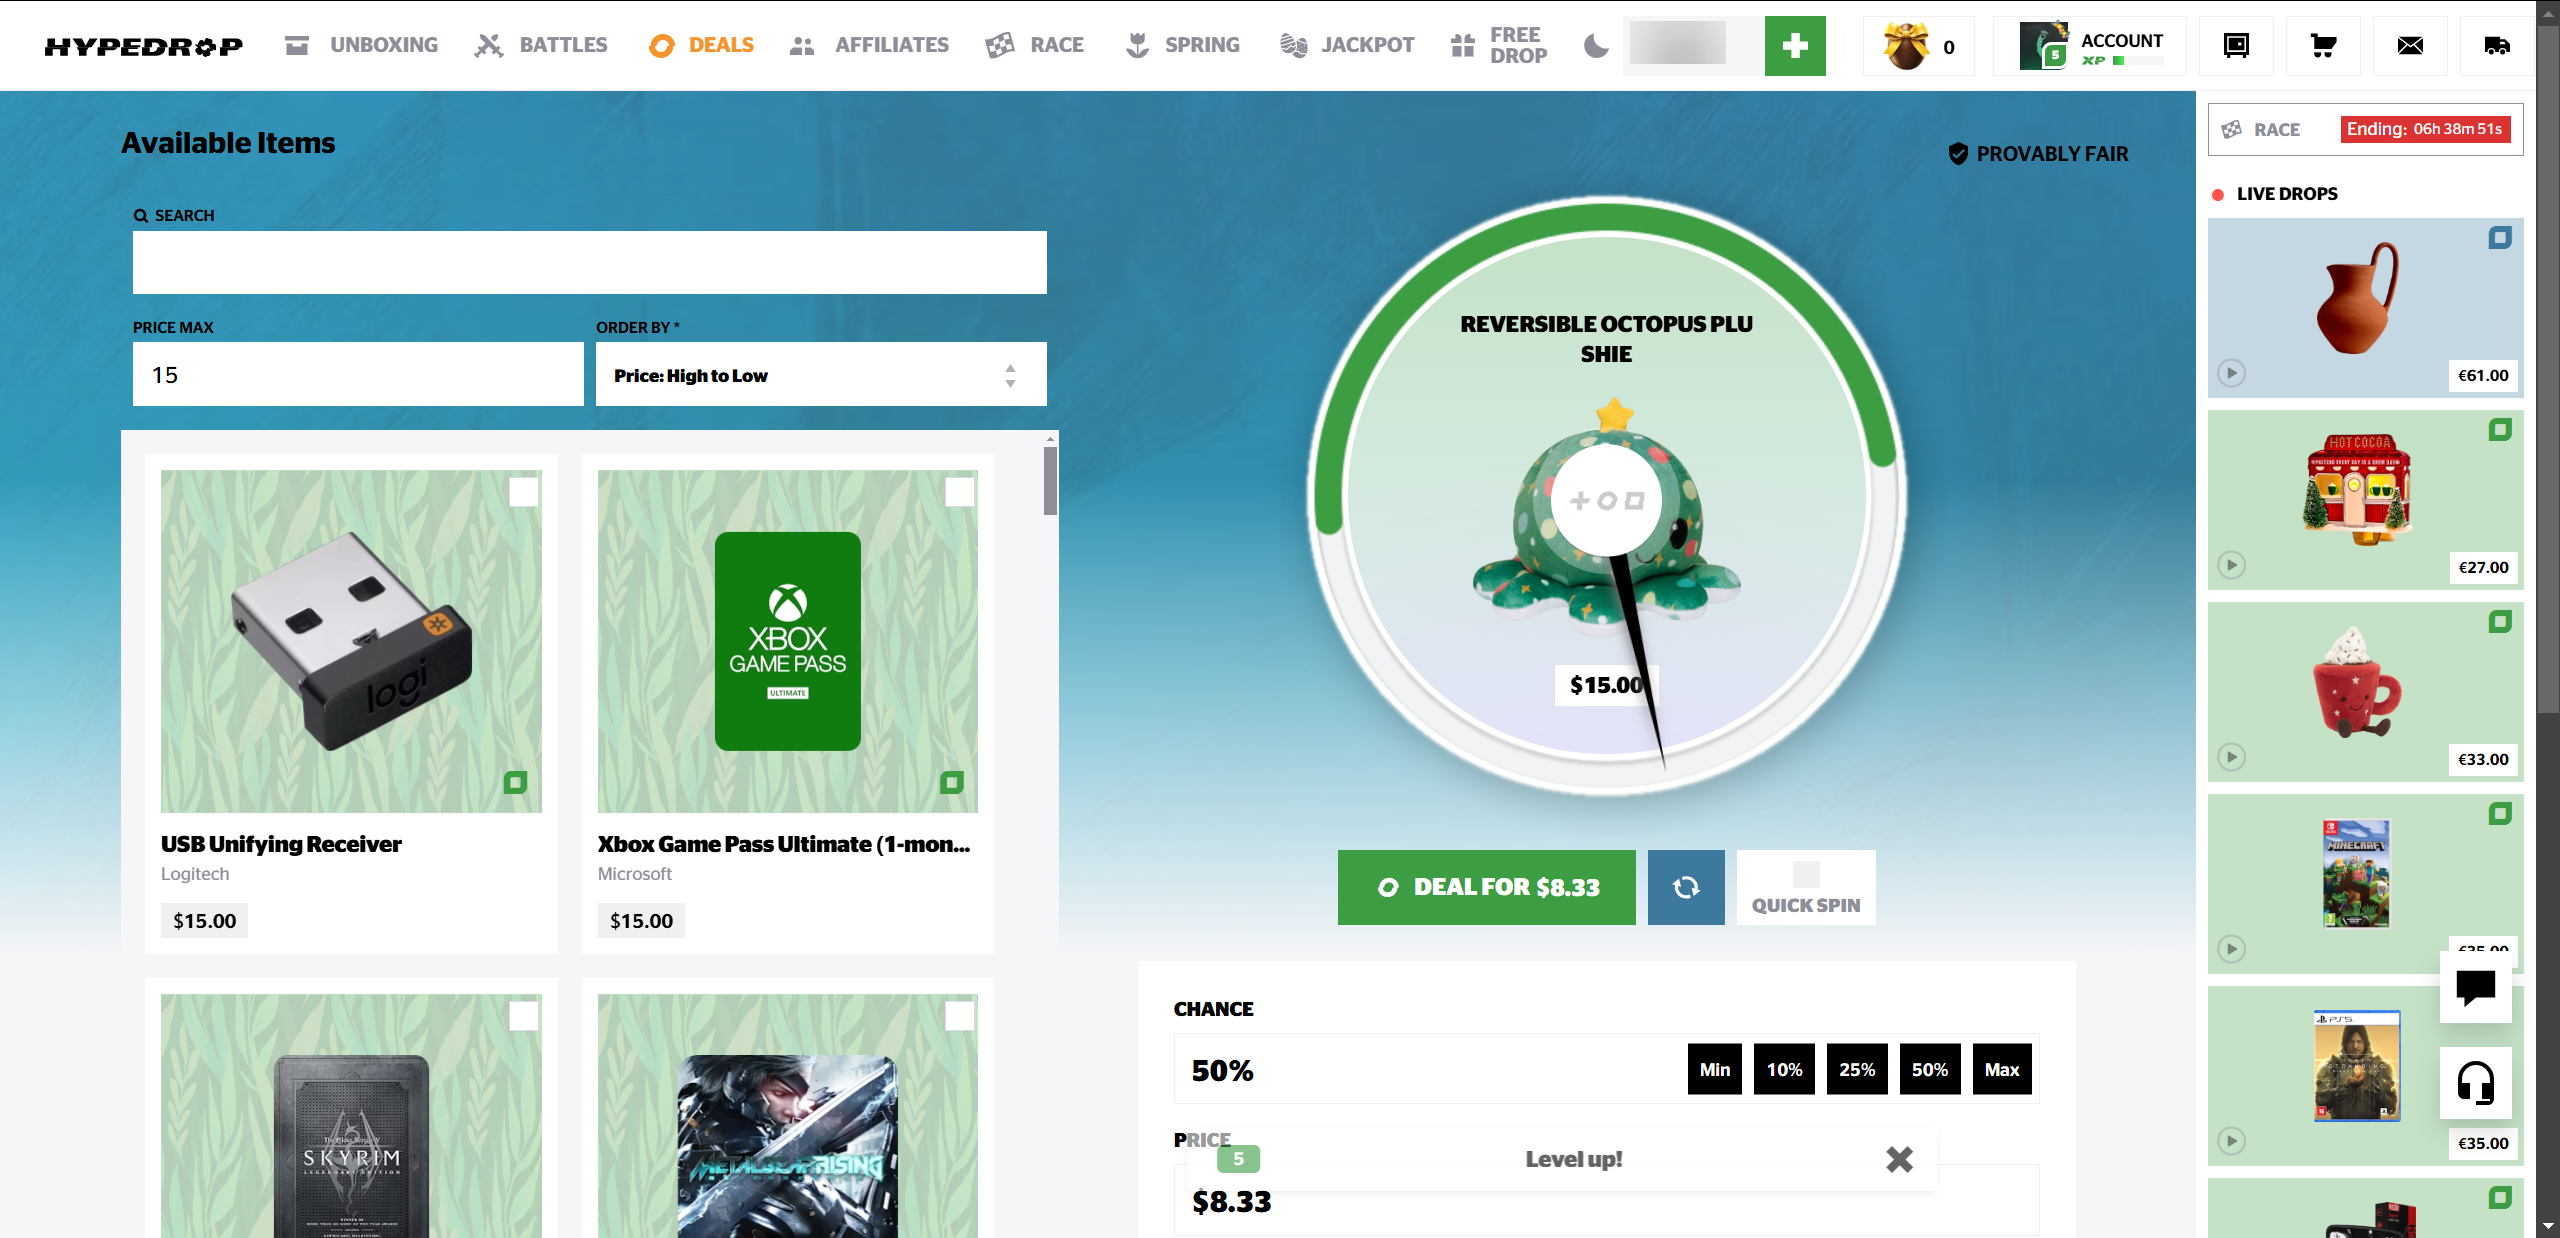The image size is (2560, 1238).
Task: Play replay on the Minecraft game drop
Action: pyautogui.click(x=2232, y=949)
